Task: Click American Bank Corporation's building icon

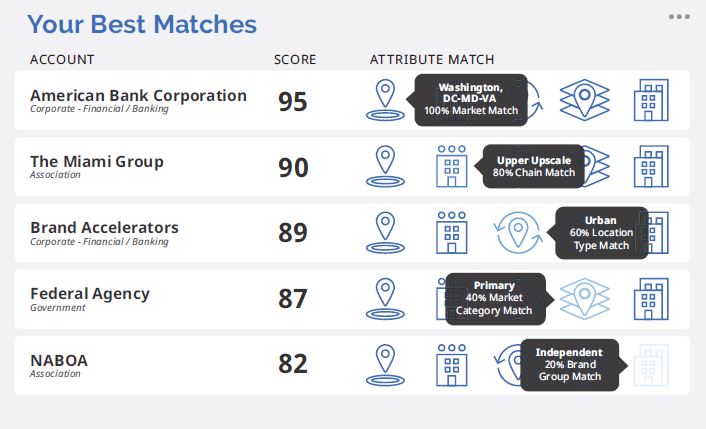Action: (x=651, y=100)
